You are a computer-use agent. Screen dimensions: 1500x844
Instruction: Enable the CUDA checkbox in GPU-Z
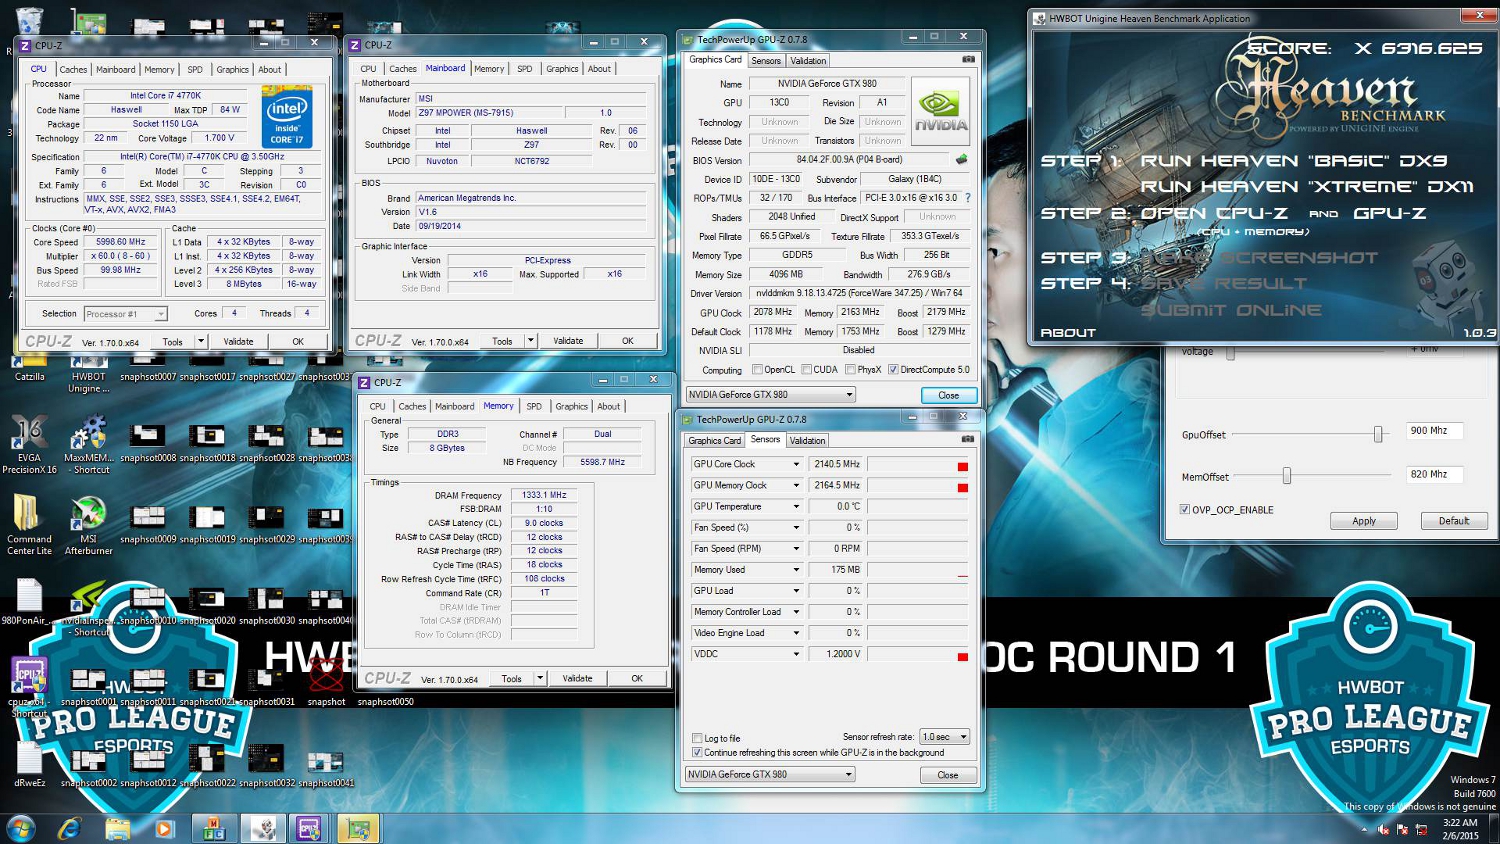point(806,370)
